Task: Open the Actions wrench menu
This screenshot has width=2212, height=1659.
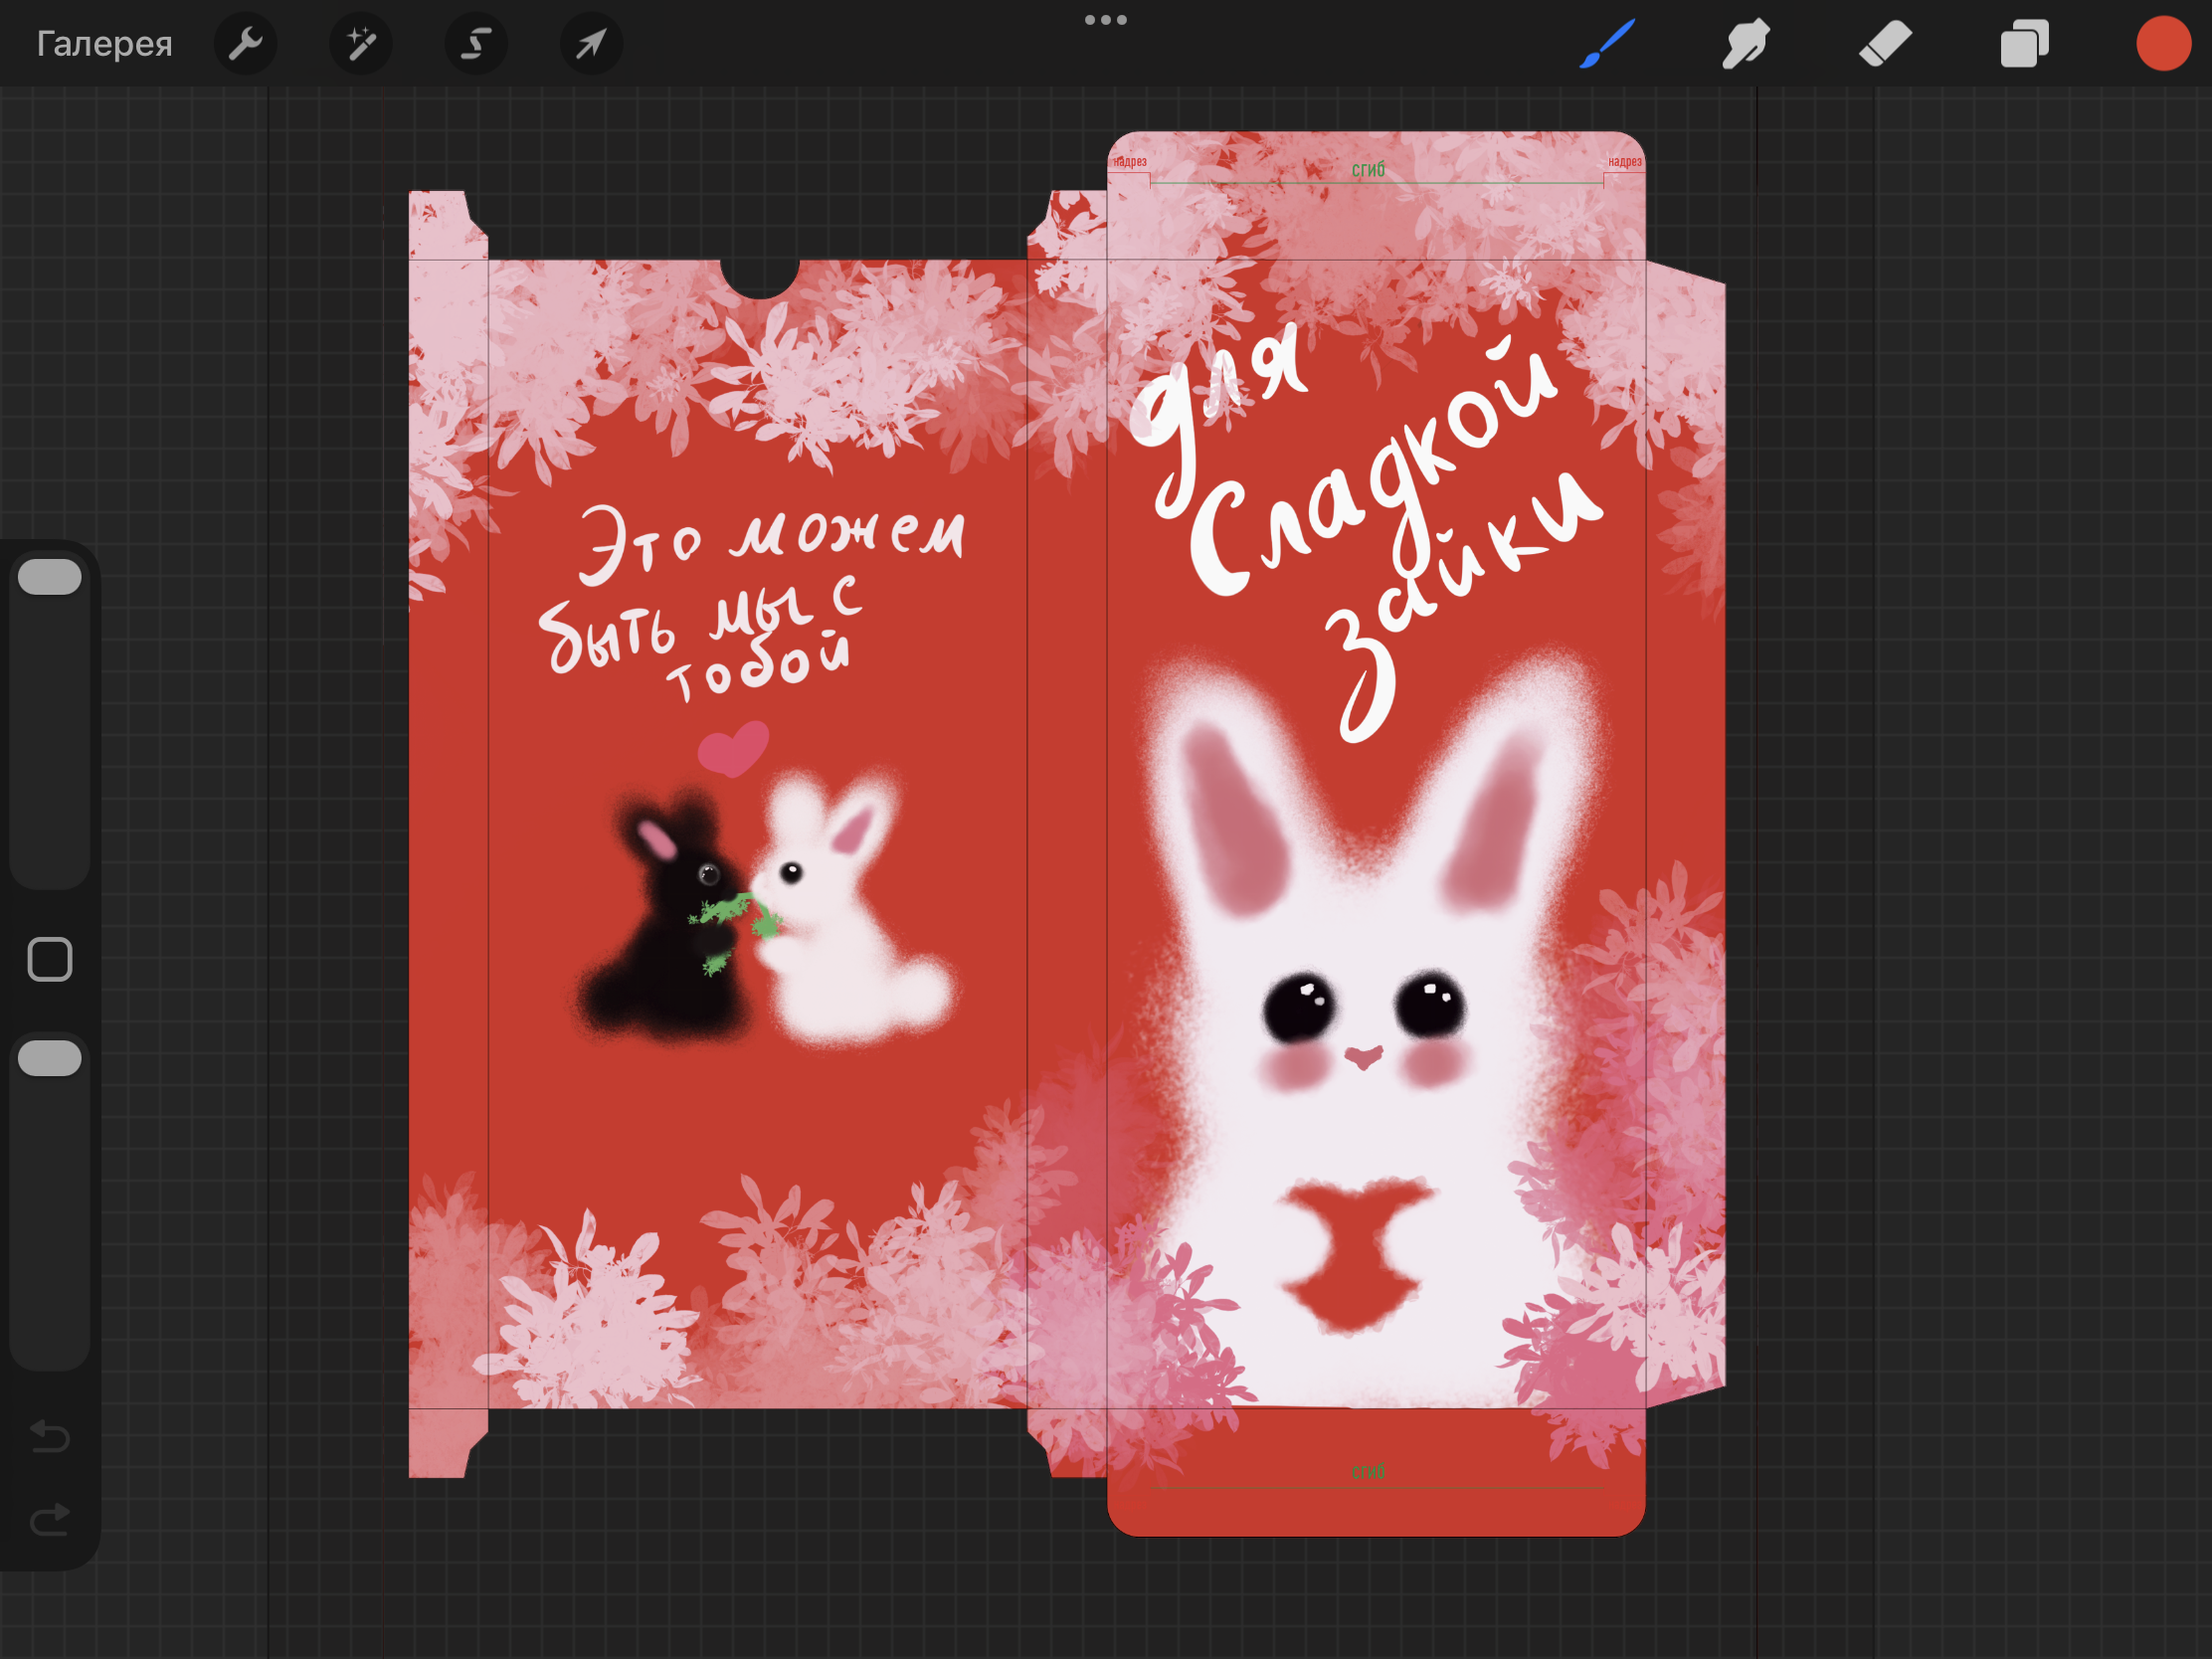Action: (245, 44)
